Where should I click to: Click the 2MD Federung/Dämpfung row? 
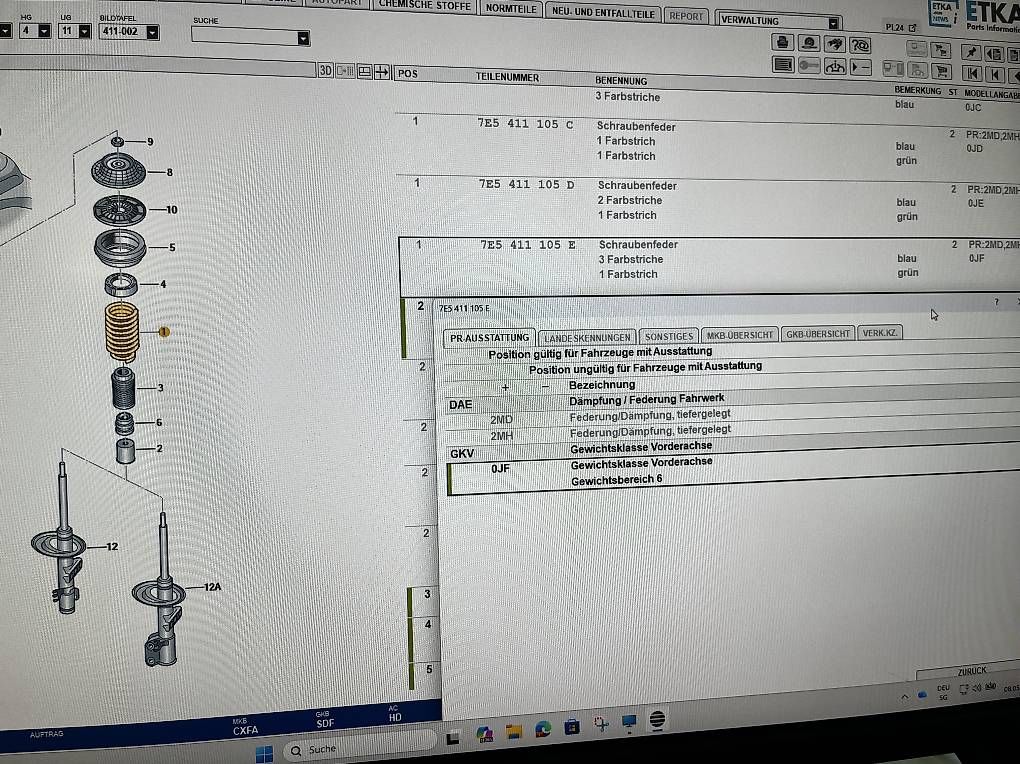tap(732, 415)
